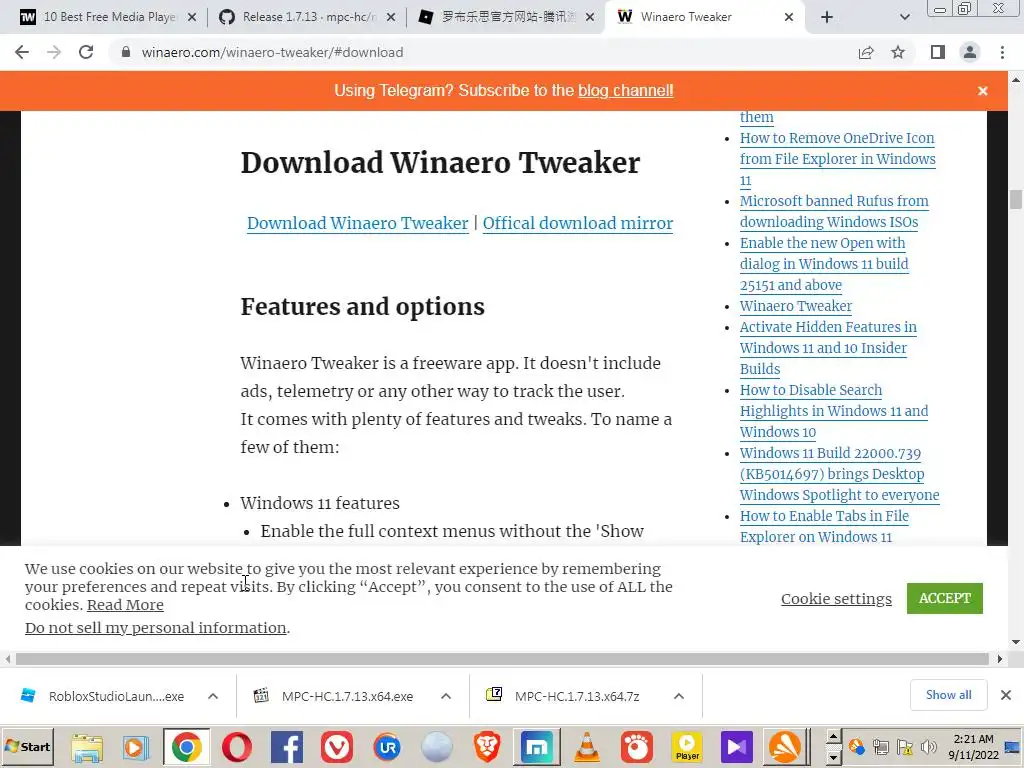Screen dimensions: 1024x768
Task: Click Show all downloads
Action: coord(948,695)
